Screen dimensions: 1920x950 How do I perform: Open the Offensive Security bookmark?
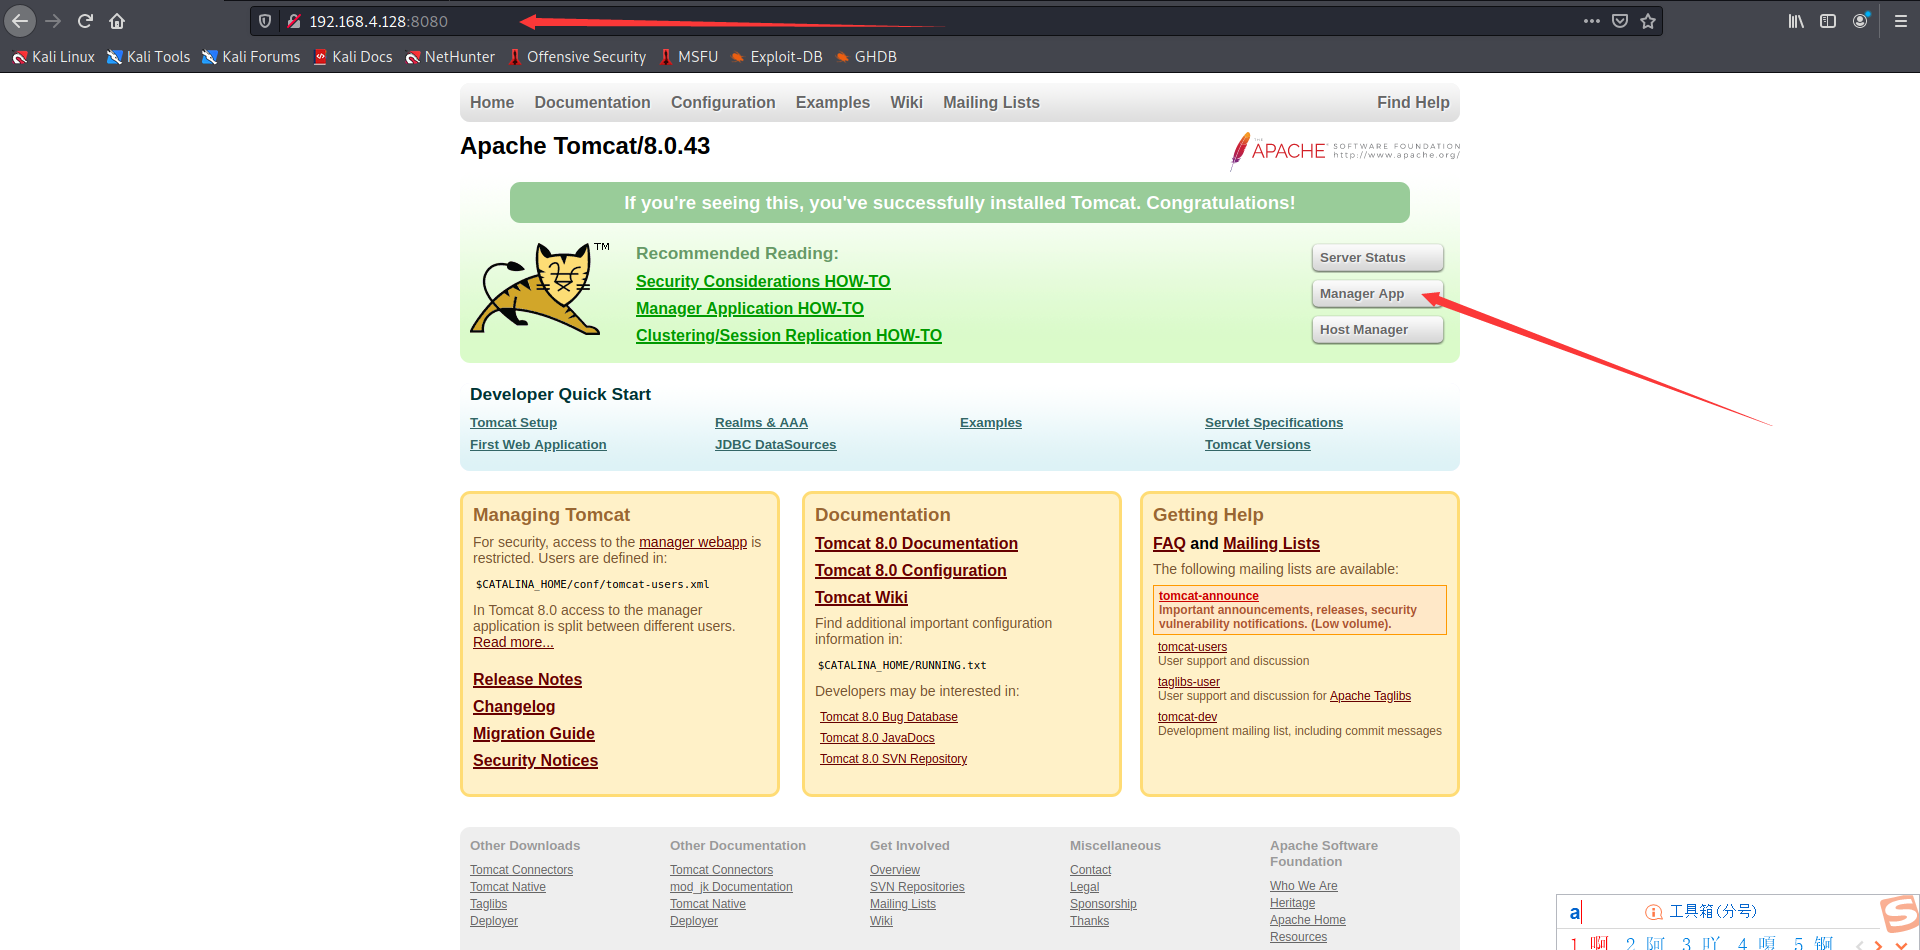pos(577,57)
